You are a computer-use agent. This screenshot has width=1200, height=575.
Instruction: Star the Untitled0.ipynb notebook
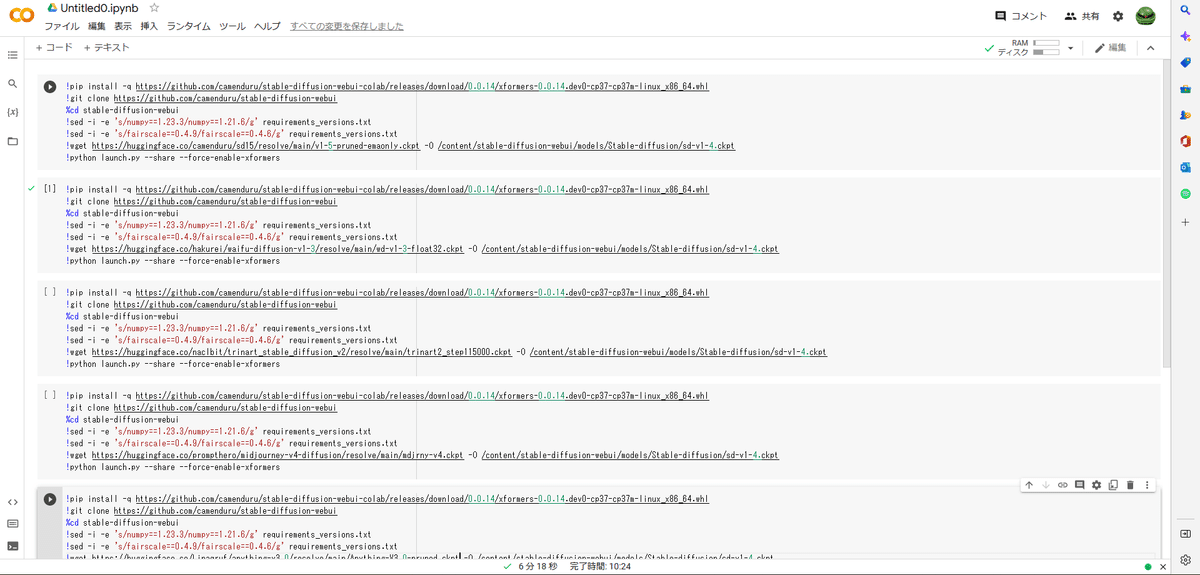(154, 8)
